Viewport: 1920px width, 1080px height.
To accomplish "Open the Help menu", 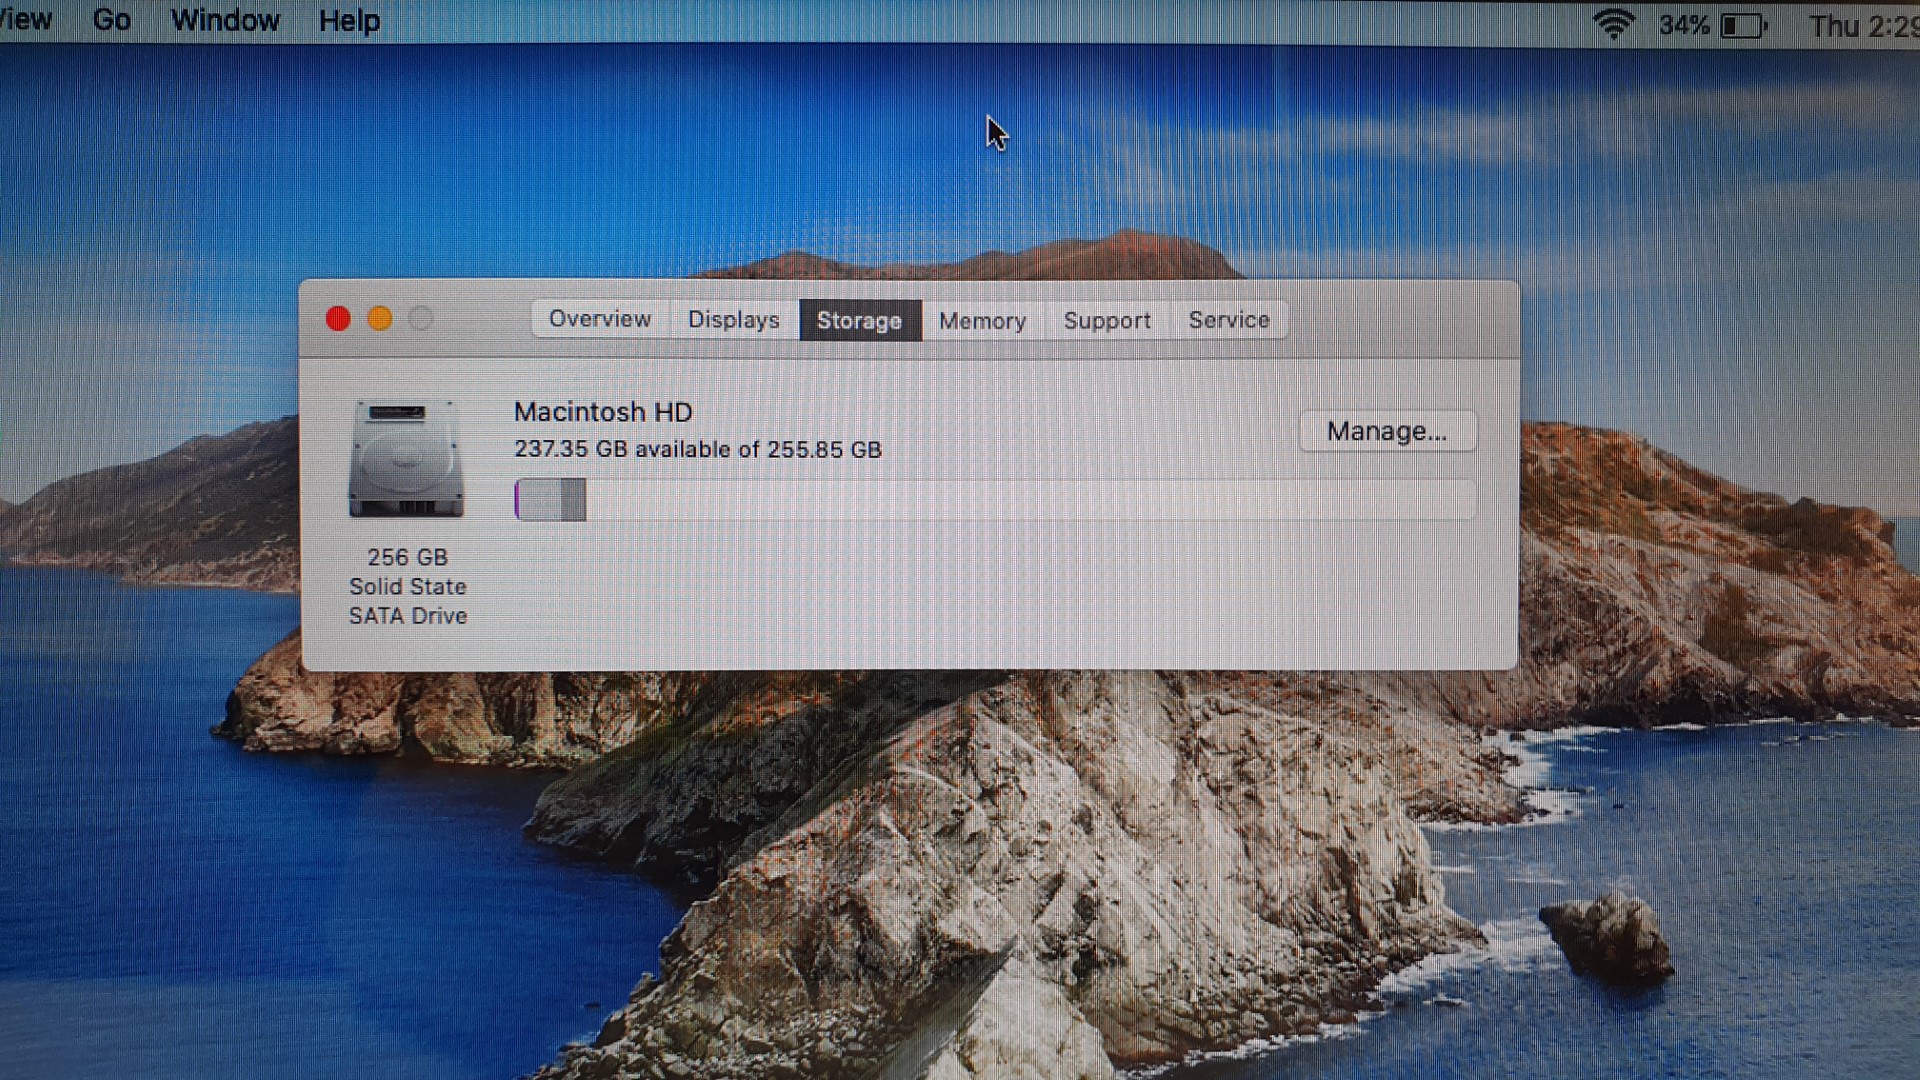I will (x=349, y=21).
